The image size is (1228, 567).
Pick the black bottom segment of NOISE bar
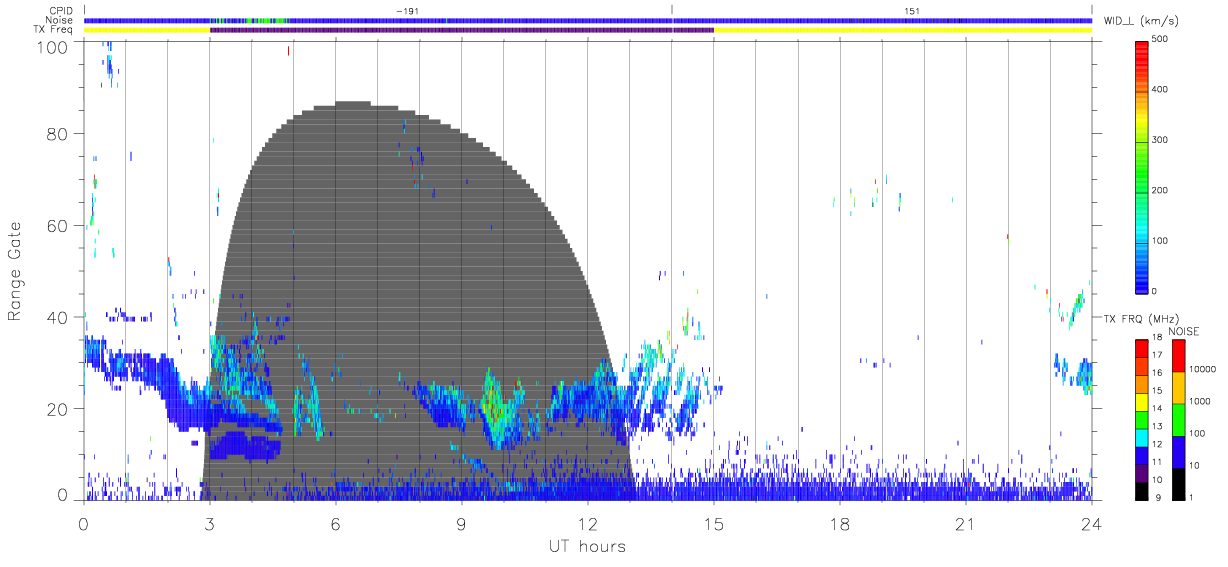click(1178, 482)
